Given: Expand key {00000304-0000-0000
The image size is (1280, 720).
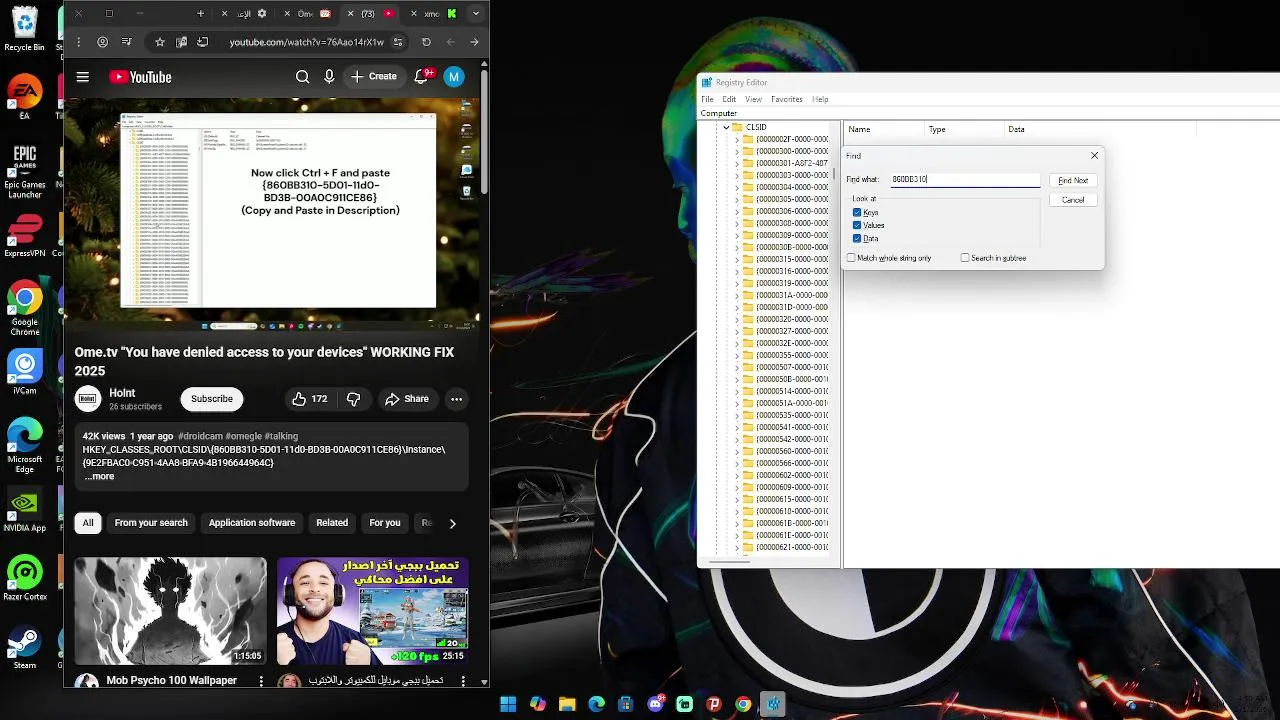Looking at the screenshot, I should point(737,187).
